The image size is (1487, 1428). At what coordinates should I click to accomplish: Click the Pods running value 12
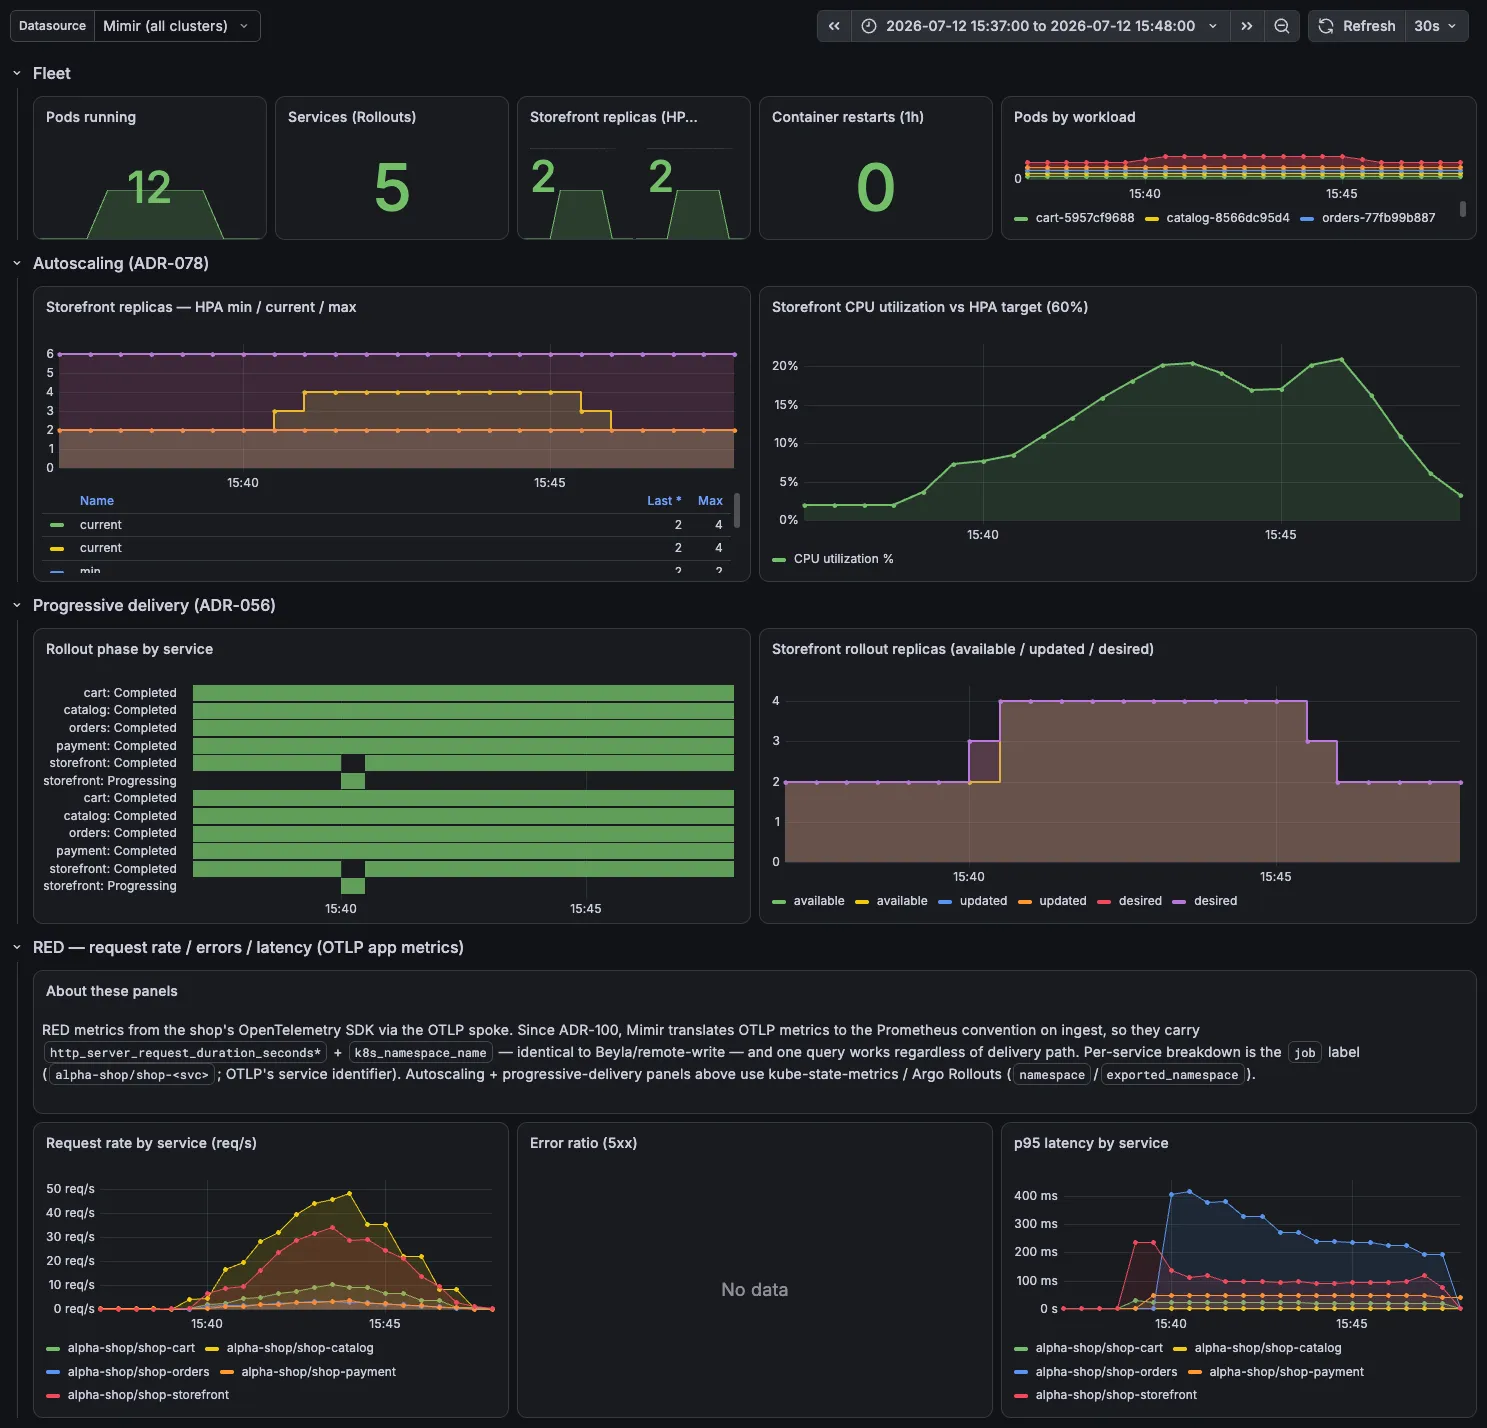point(149,188)
